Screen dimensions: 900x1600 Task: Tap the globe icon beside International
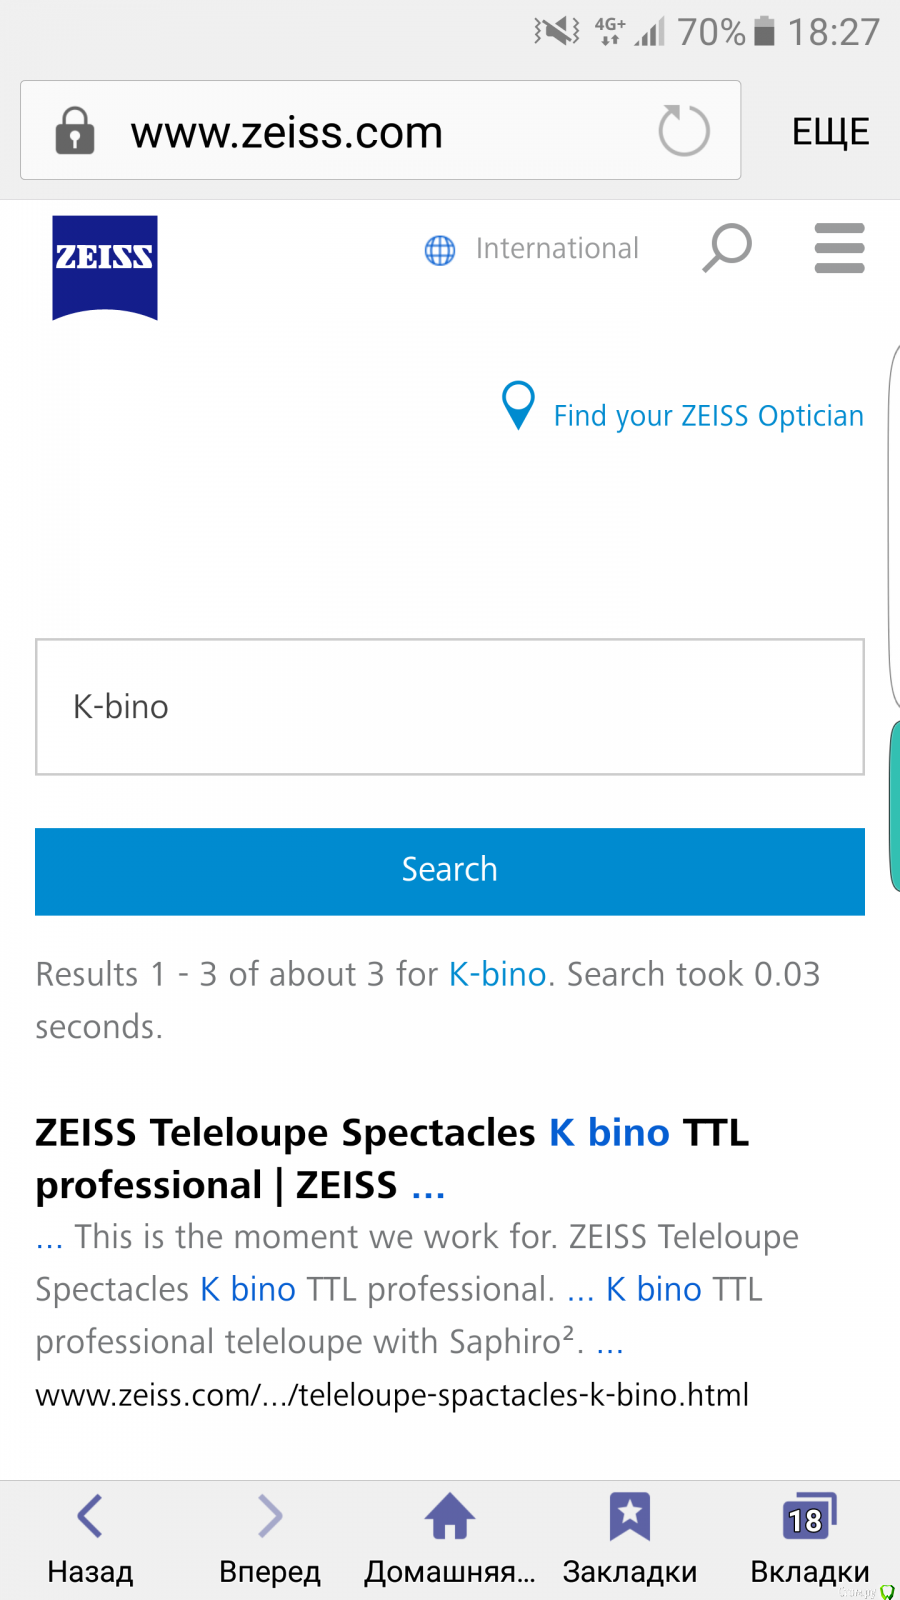(440, 250)
